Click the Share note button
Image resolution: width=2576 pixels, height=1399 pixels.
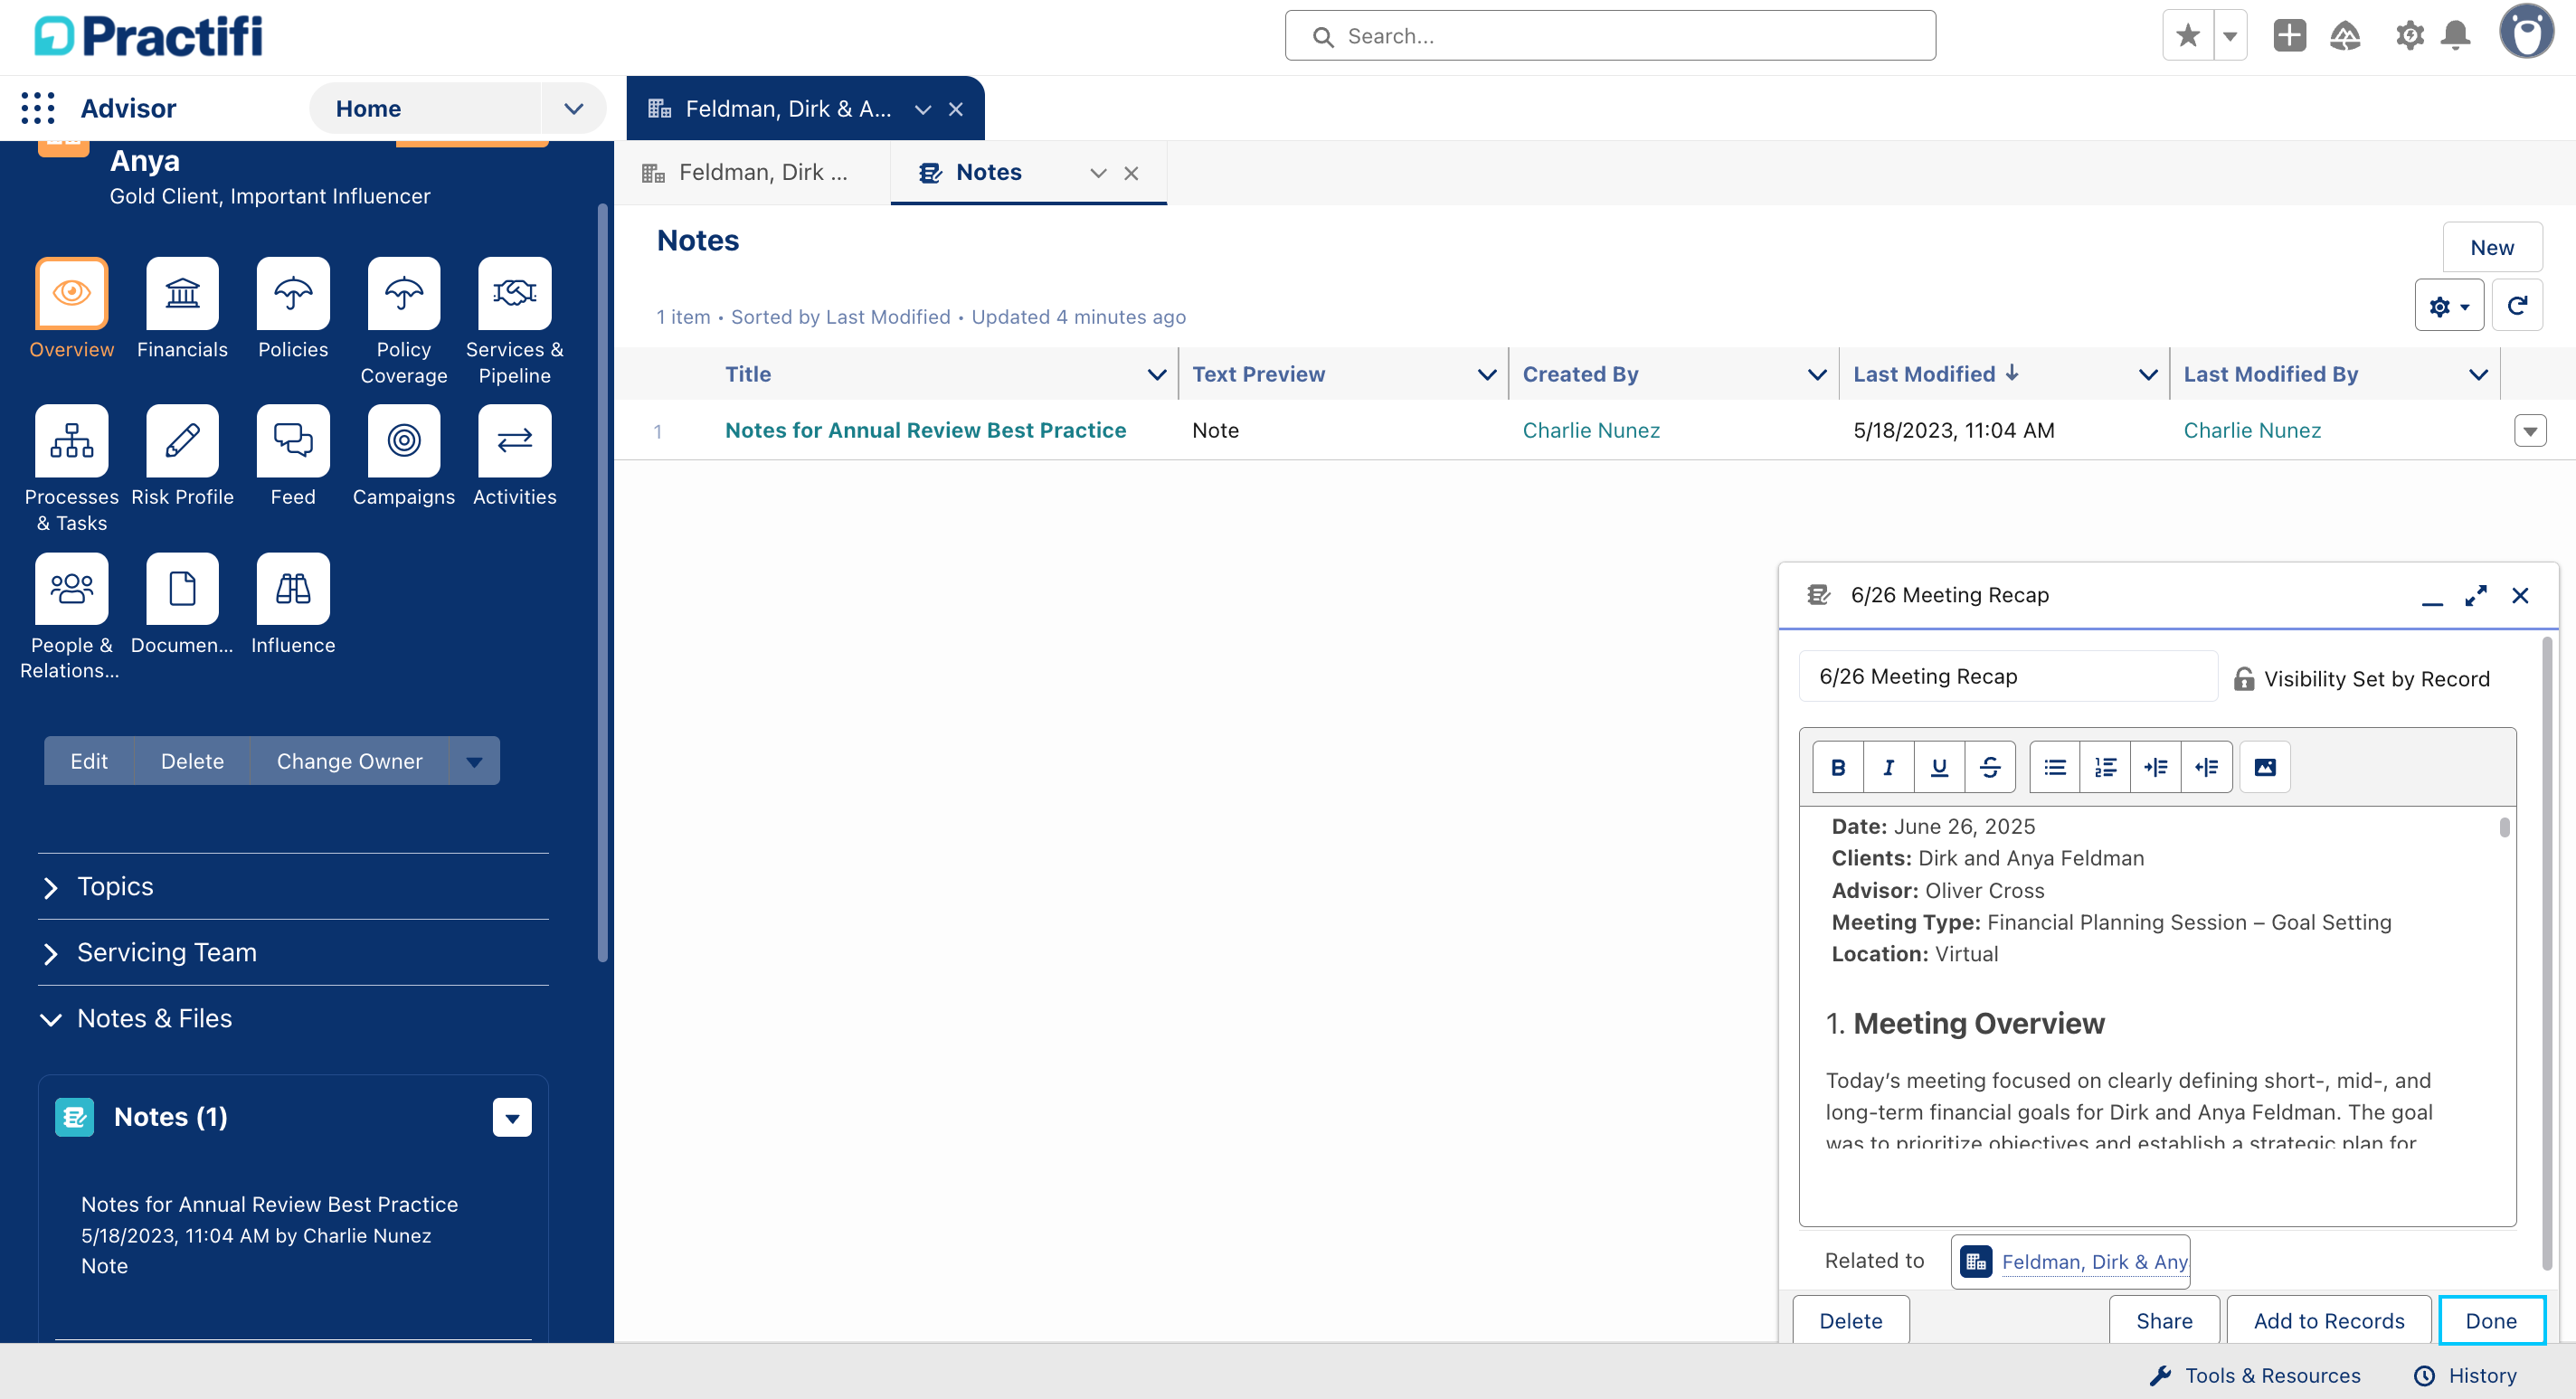(x=2164, y=1320)
